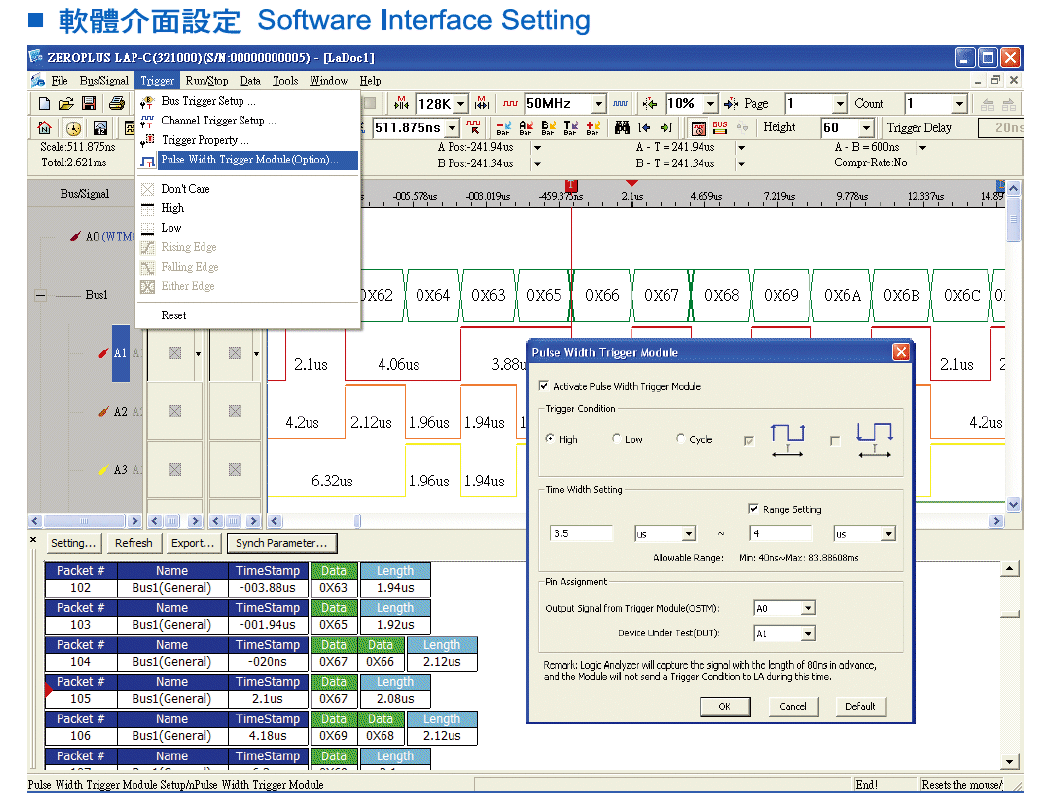This screenshot has width=1038, height=810.
Task: Toggle the positive pulse waveform checkbox
Action: [x=749, y=441]
